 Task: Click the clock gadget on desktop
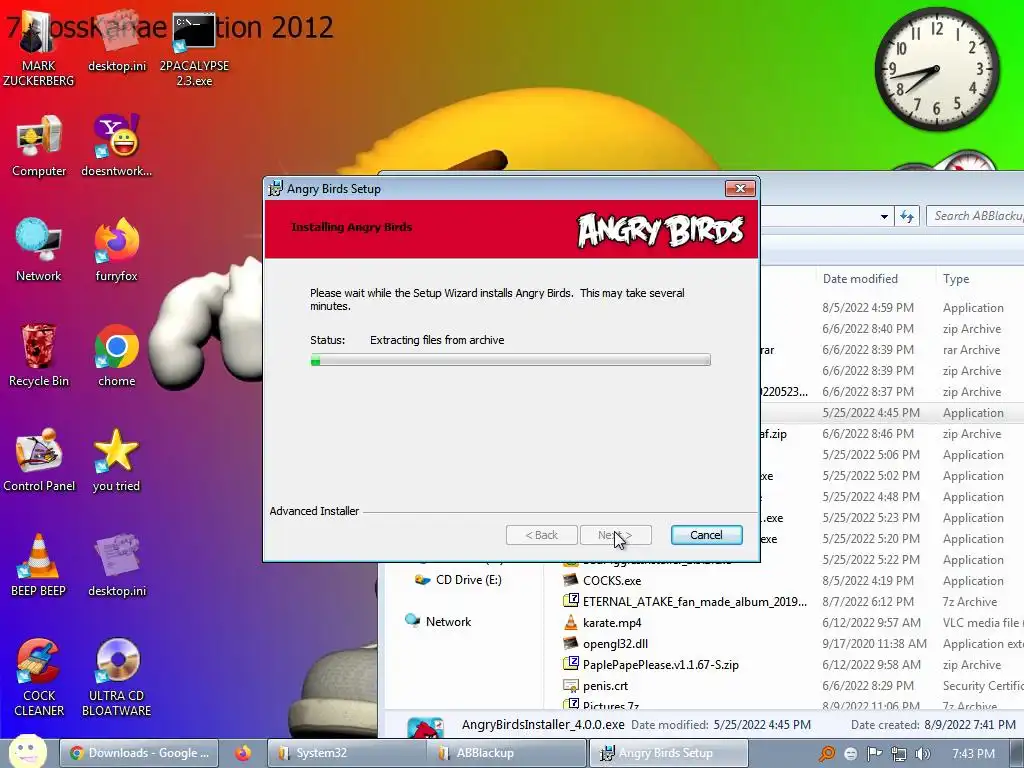click(936, 68)
